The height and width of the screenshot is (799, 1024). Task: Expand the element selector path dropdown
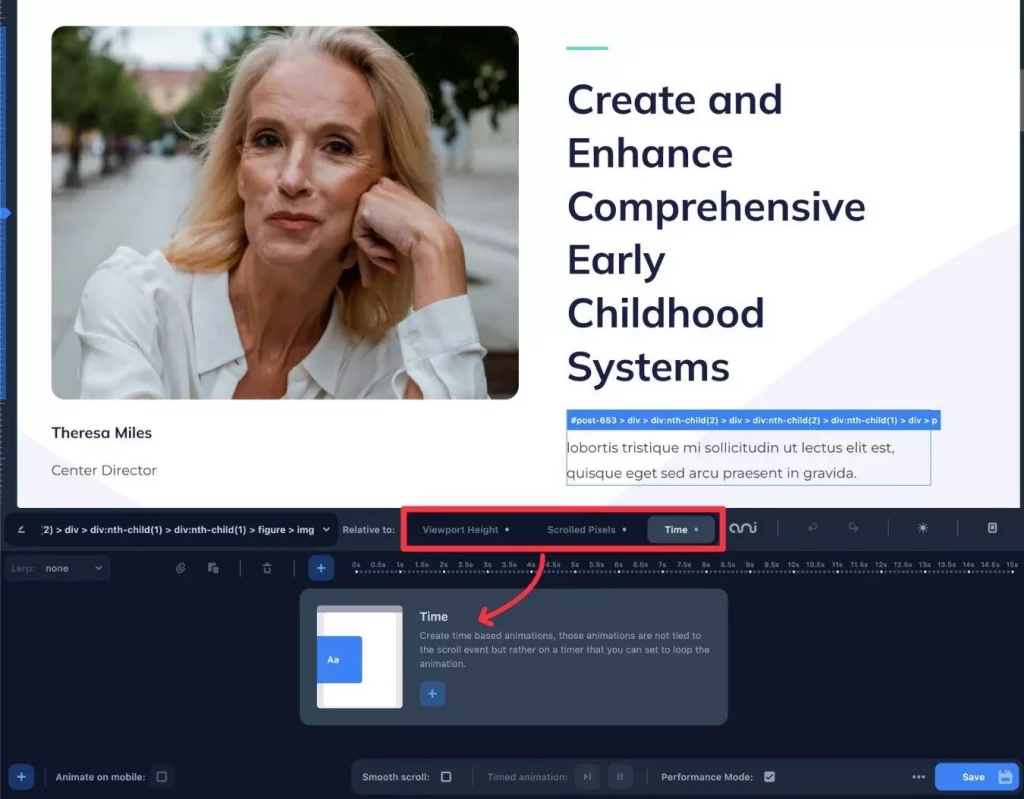(x=326, y=529)
